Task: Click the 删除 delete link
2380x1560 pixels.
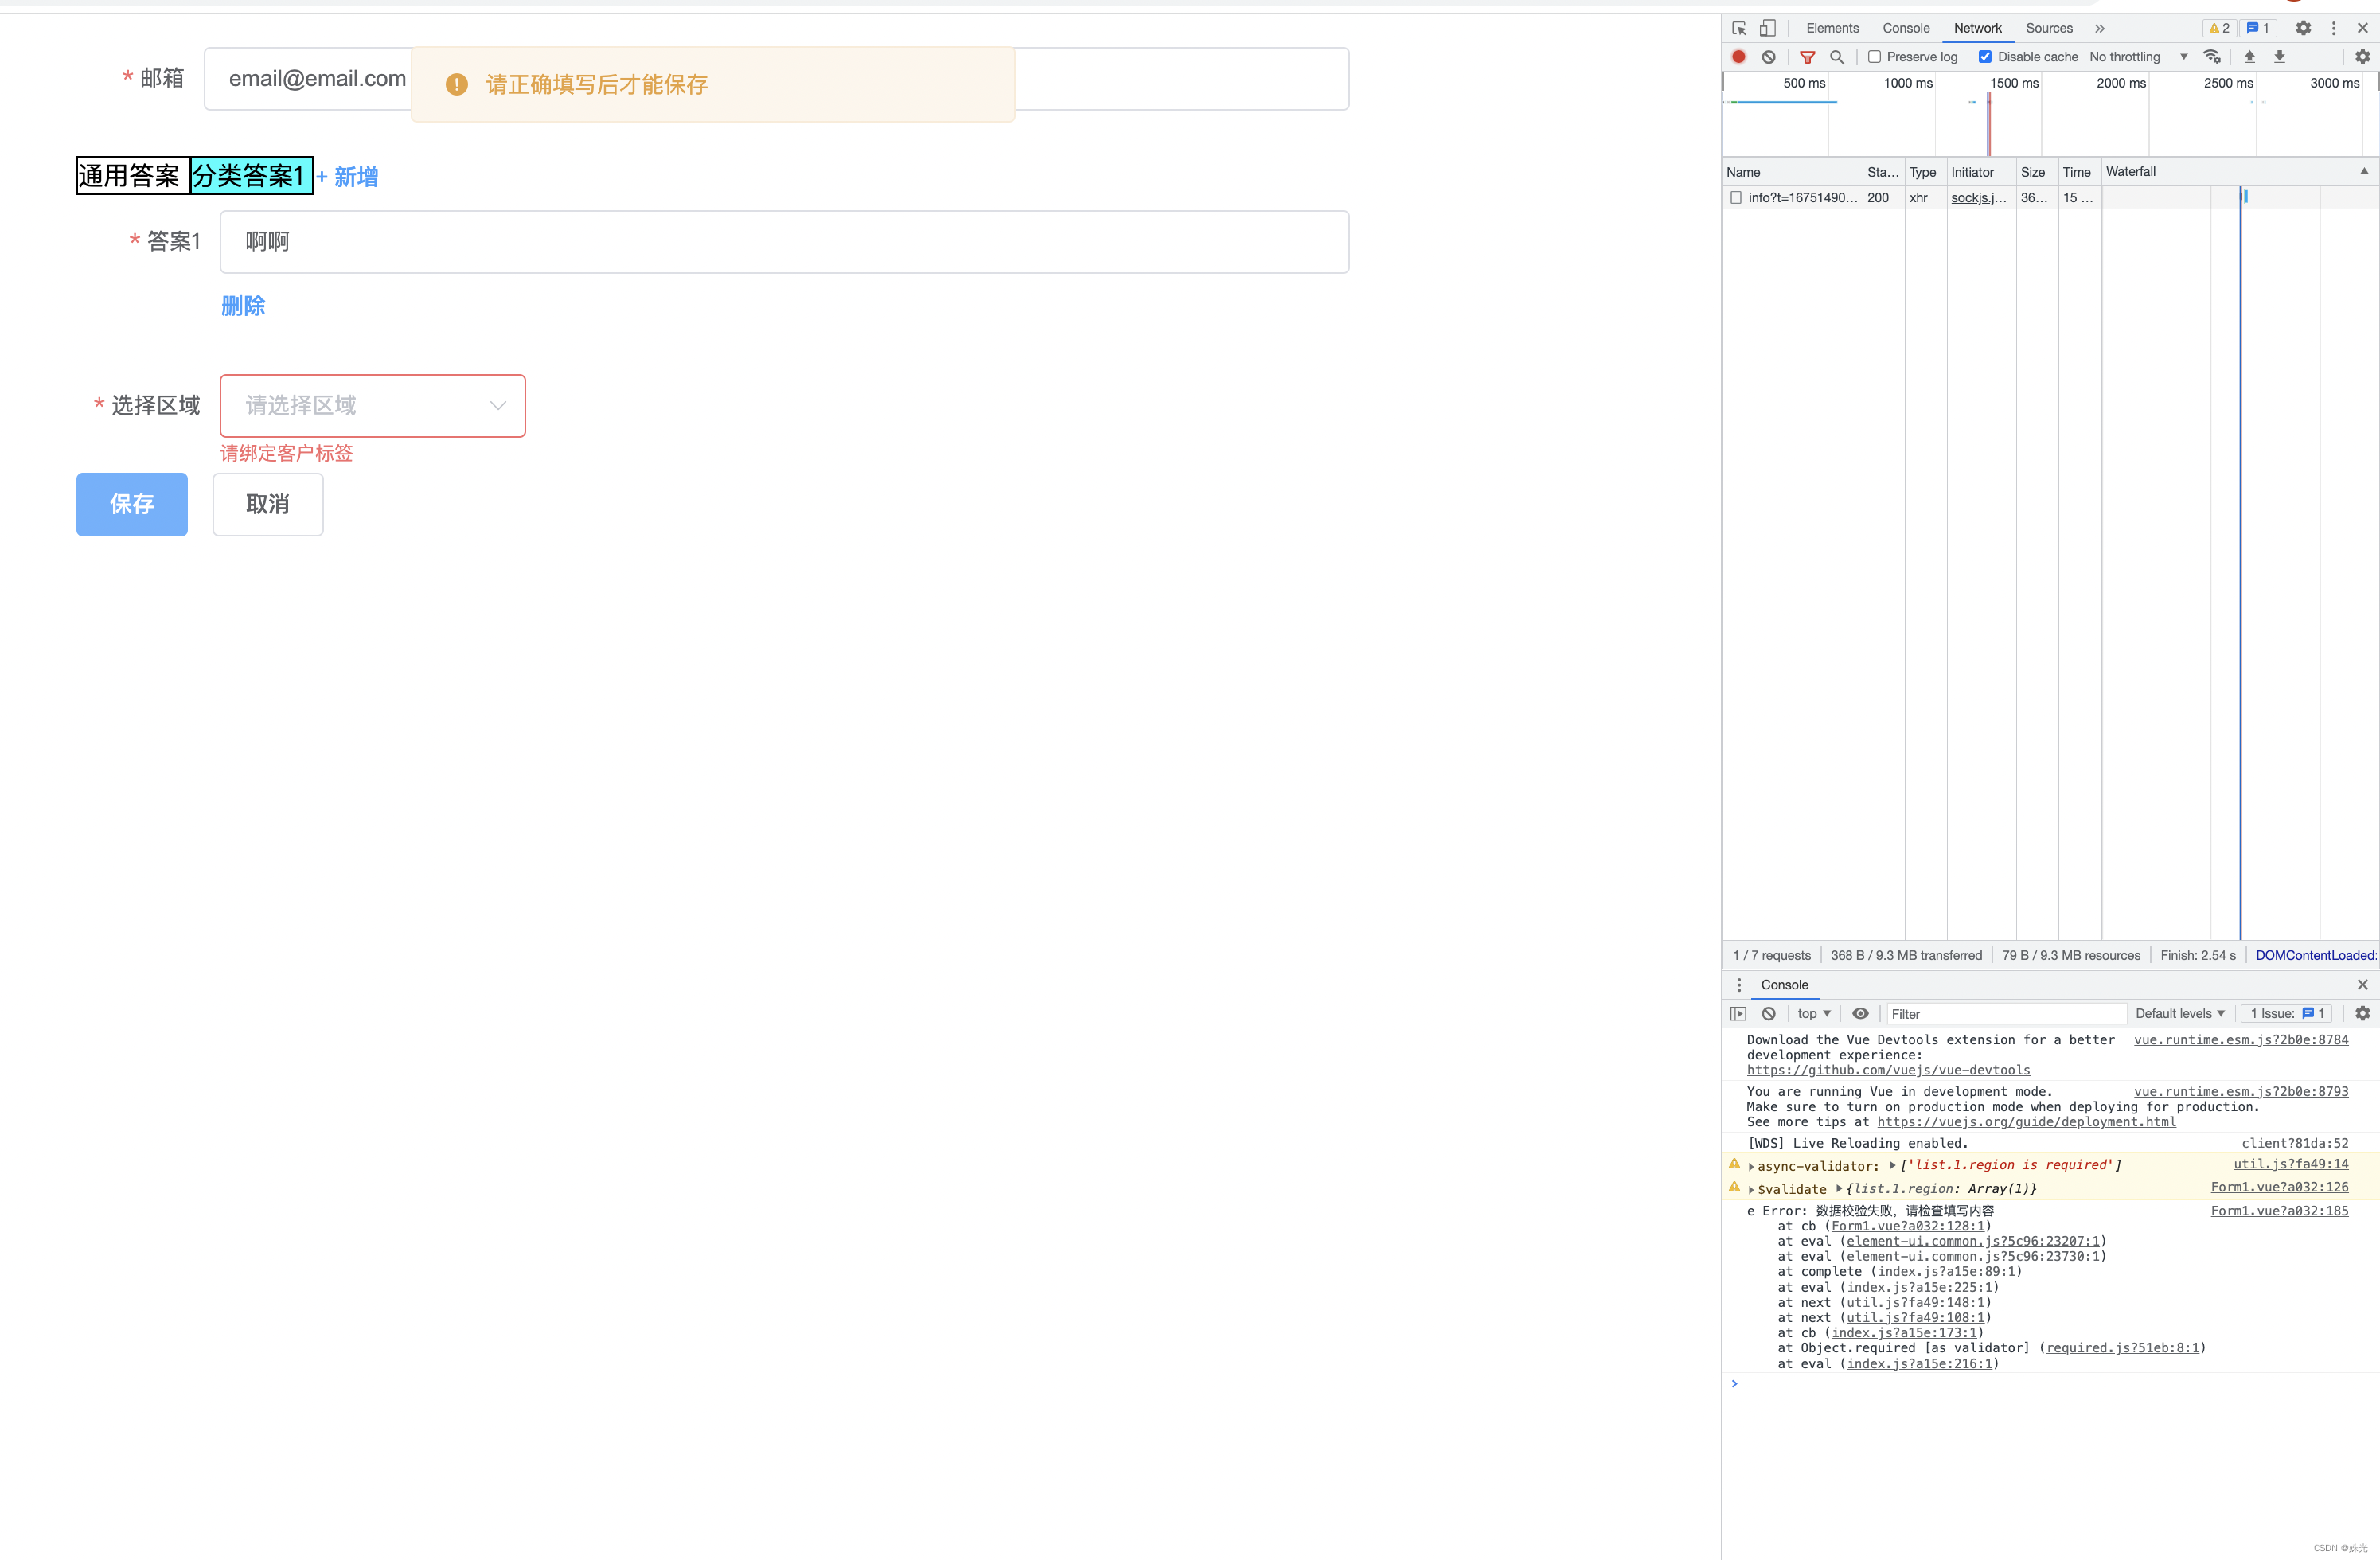Action: pos(243,306)
